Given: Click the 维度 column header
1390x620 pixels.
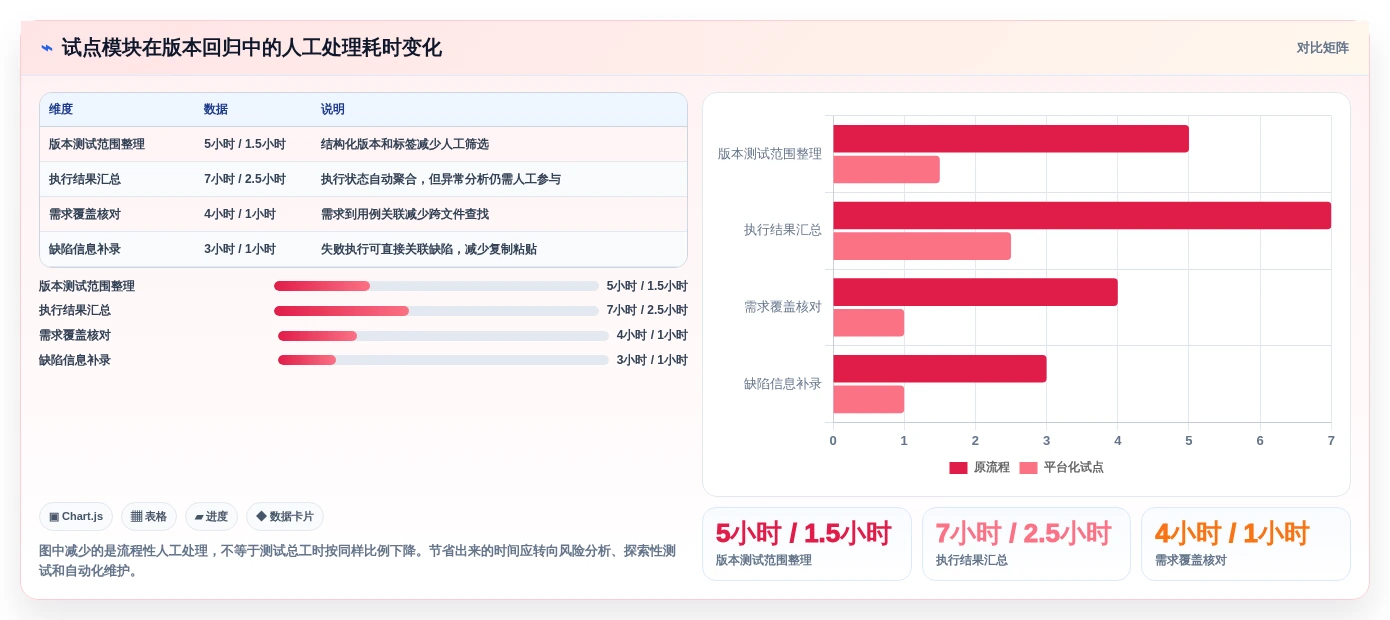Looking at the screenshot, I should pyautogui.click(x=61, y=109).
